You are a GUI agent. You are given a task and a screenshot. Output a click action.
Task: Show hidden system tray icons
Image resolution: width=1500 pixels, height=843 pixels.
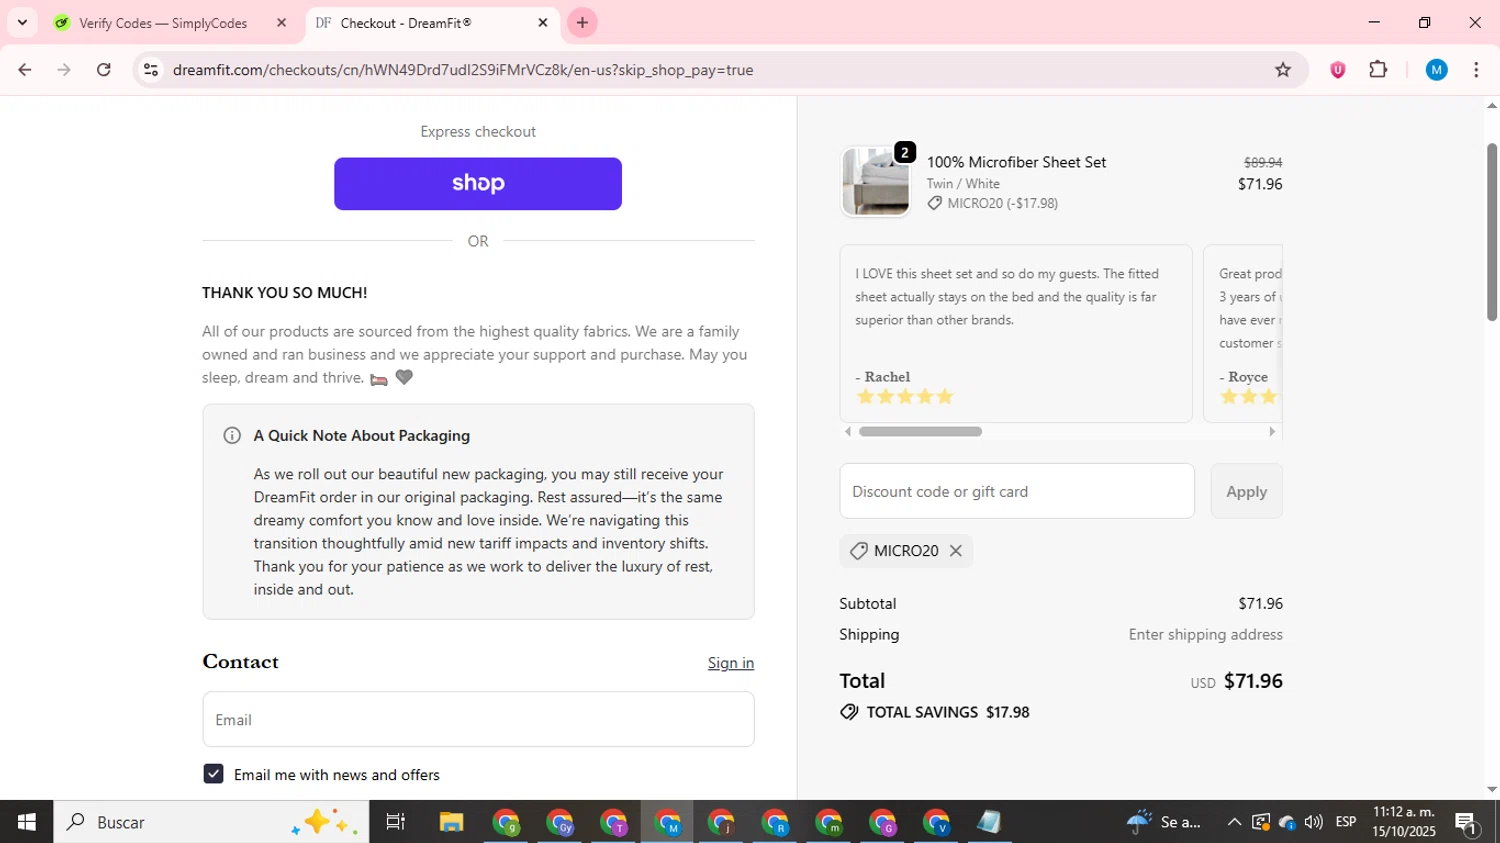(1234, 822)
